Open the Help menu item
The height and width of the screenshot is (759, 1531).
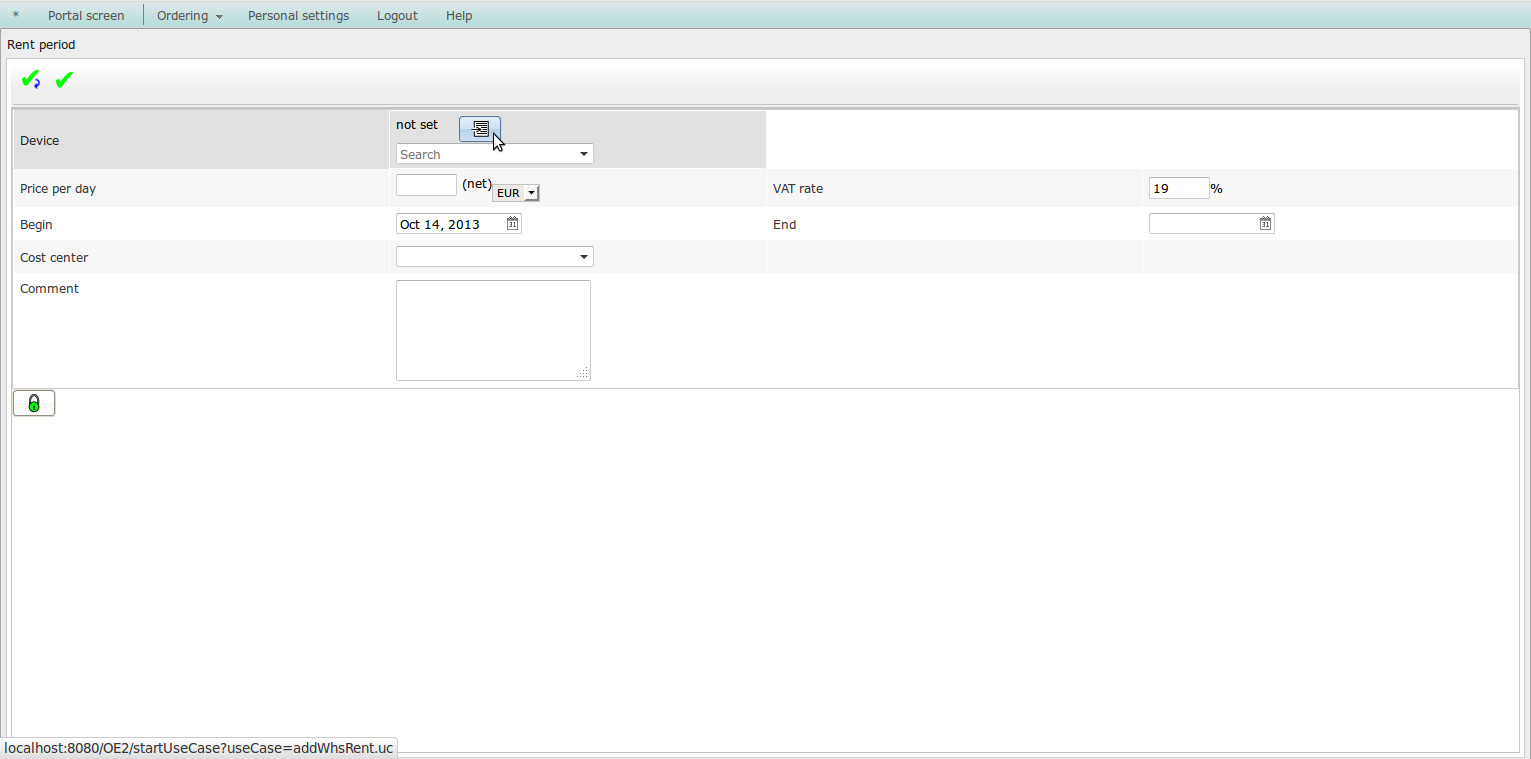pyautogui.click(x=459, y=16)
